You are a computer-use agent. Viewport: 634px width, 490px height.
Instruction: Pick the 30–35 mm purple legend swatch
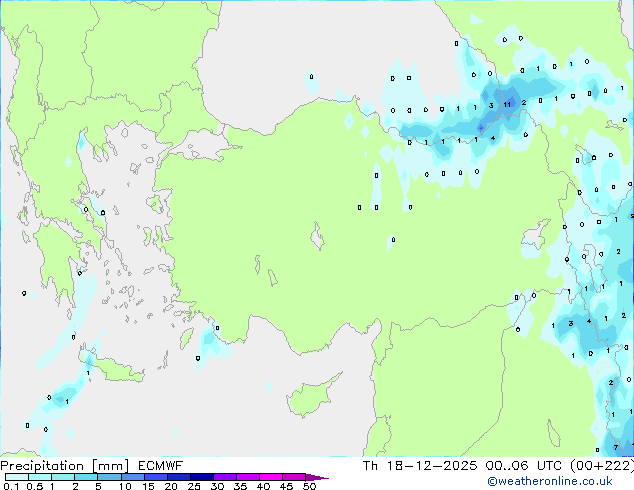(x=225, y=477)
